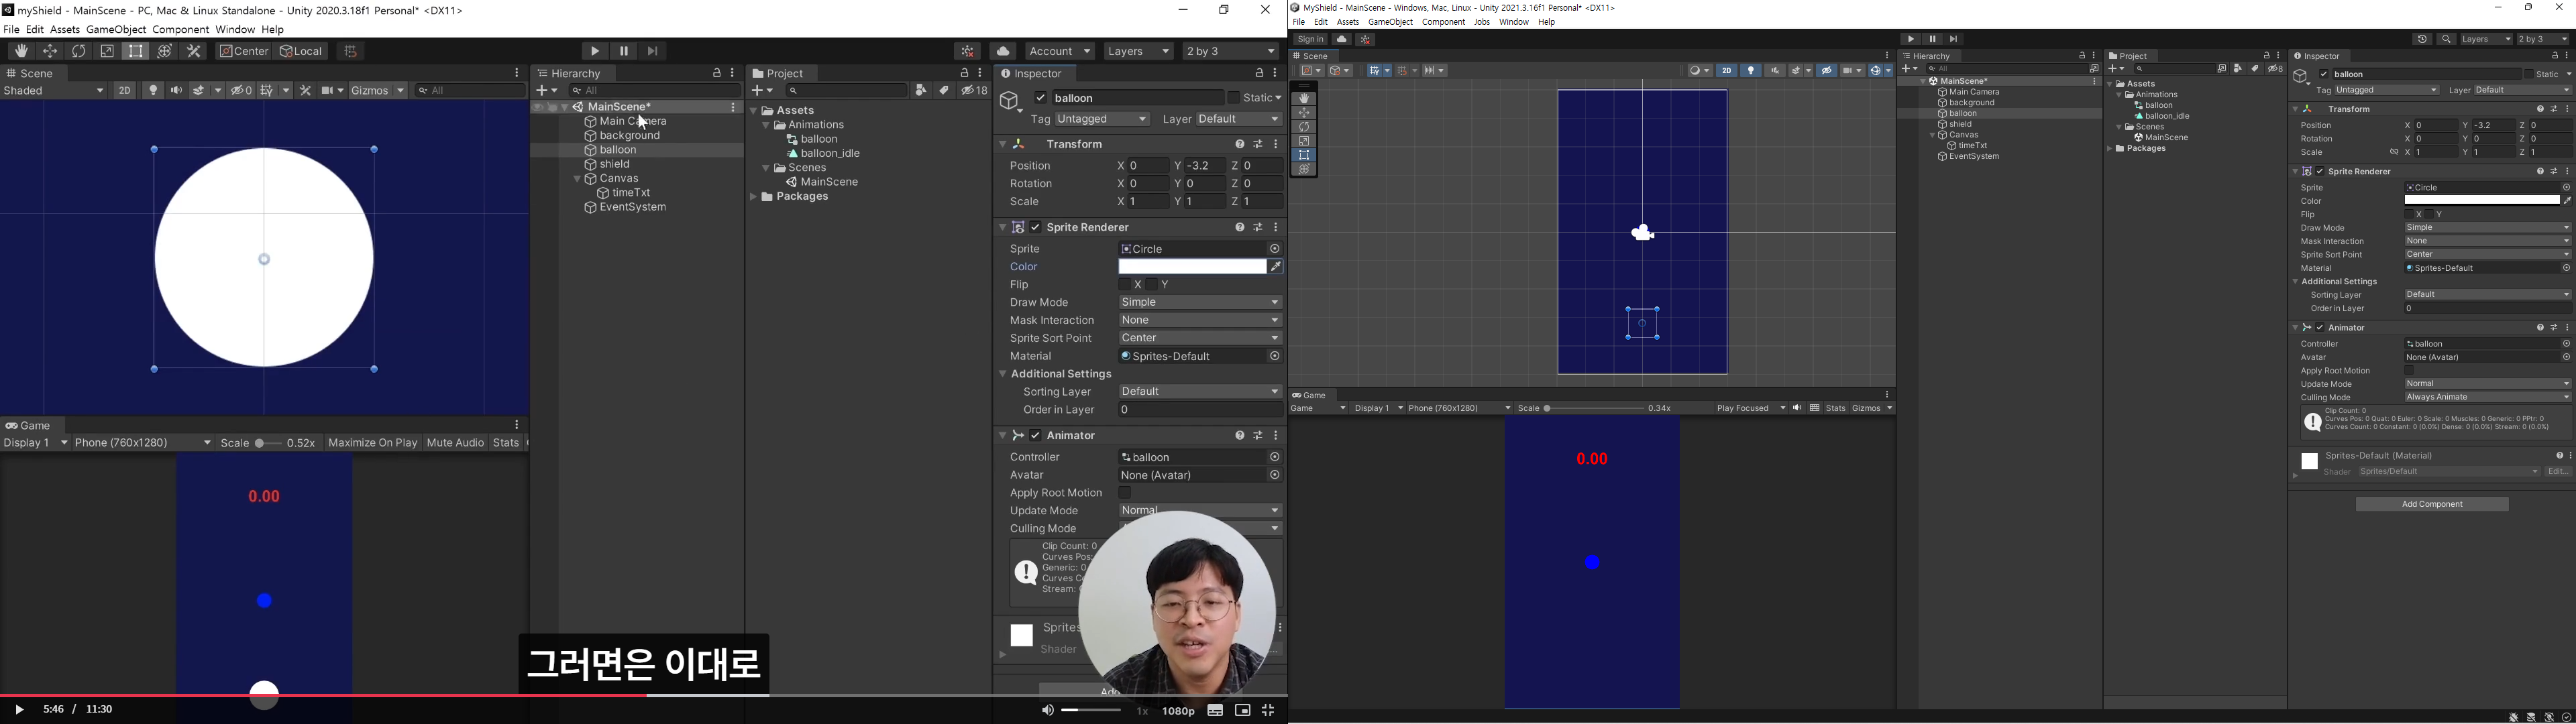Select the Rect tool in right Unity scene overlay
Screen dimensions: 2576x724
(x=1303, y=155)
